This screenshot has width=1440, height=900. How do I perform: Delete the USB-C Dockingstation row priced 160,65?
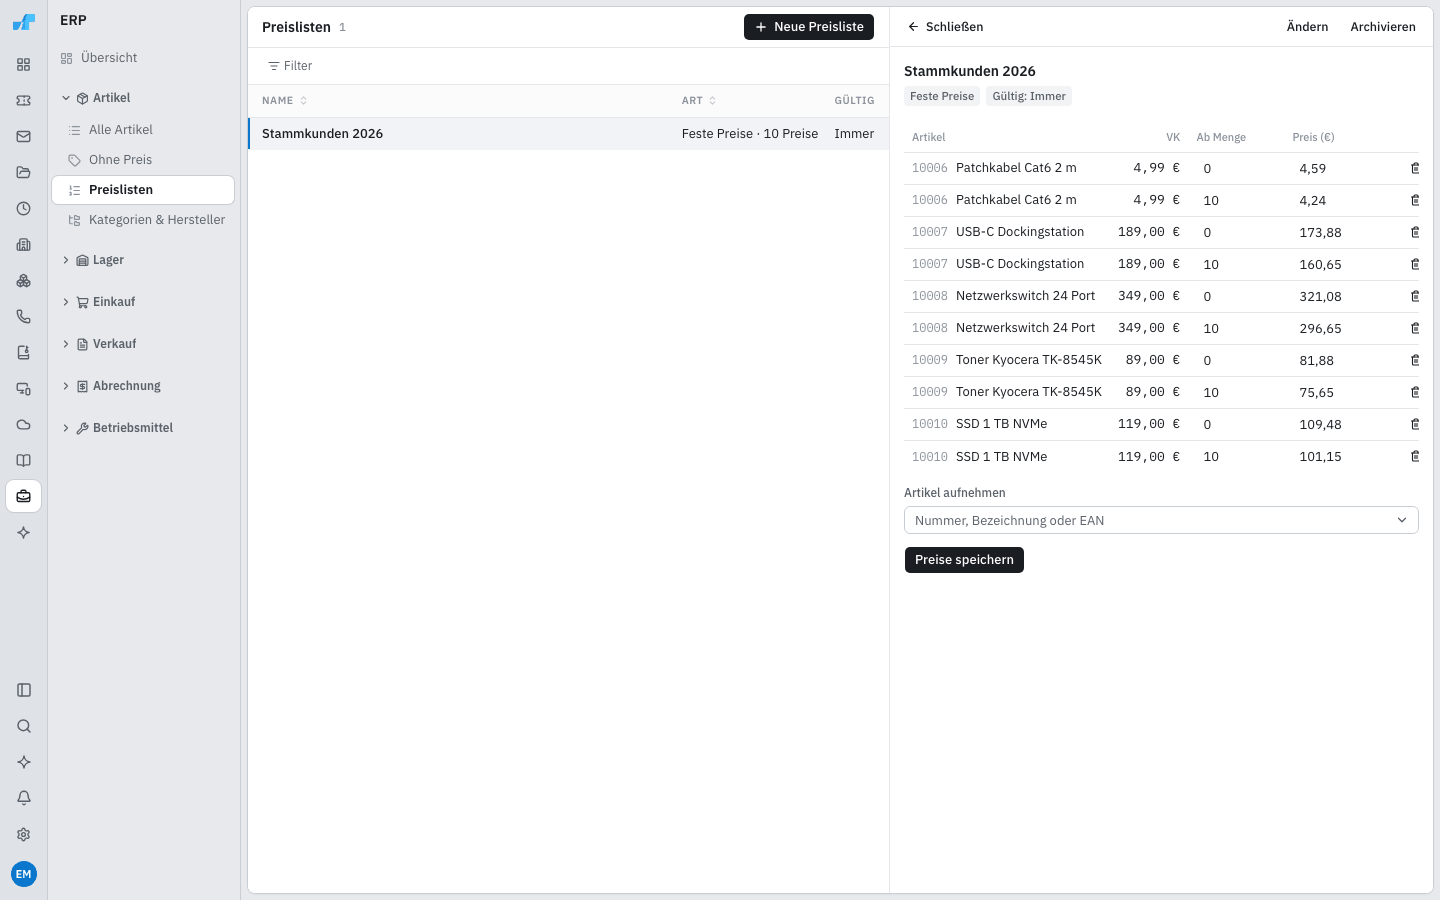(x=1414, y=264)
